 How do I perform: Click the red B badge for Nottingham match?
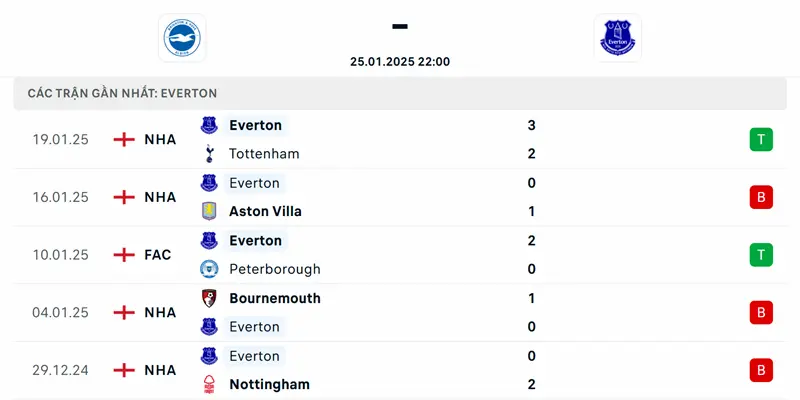click(x=761, y=370)
